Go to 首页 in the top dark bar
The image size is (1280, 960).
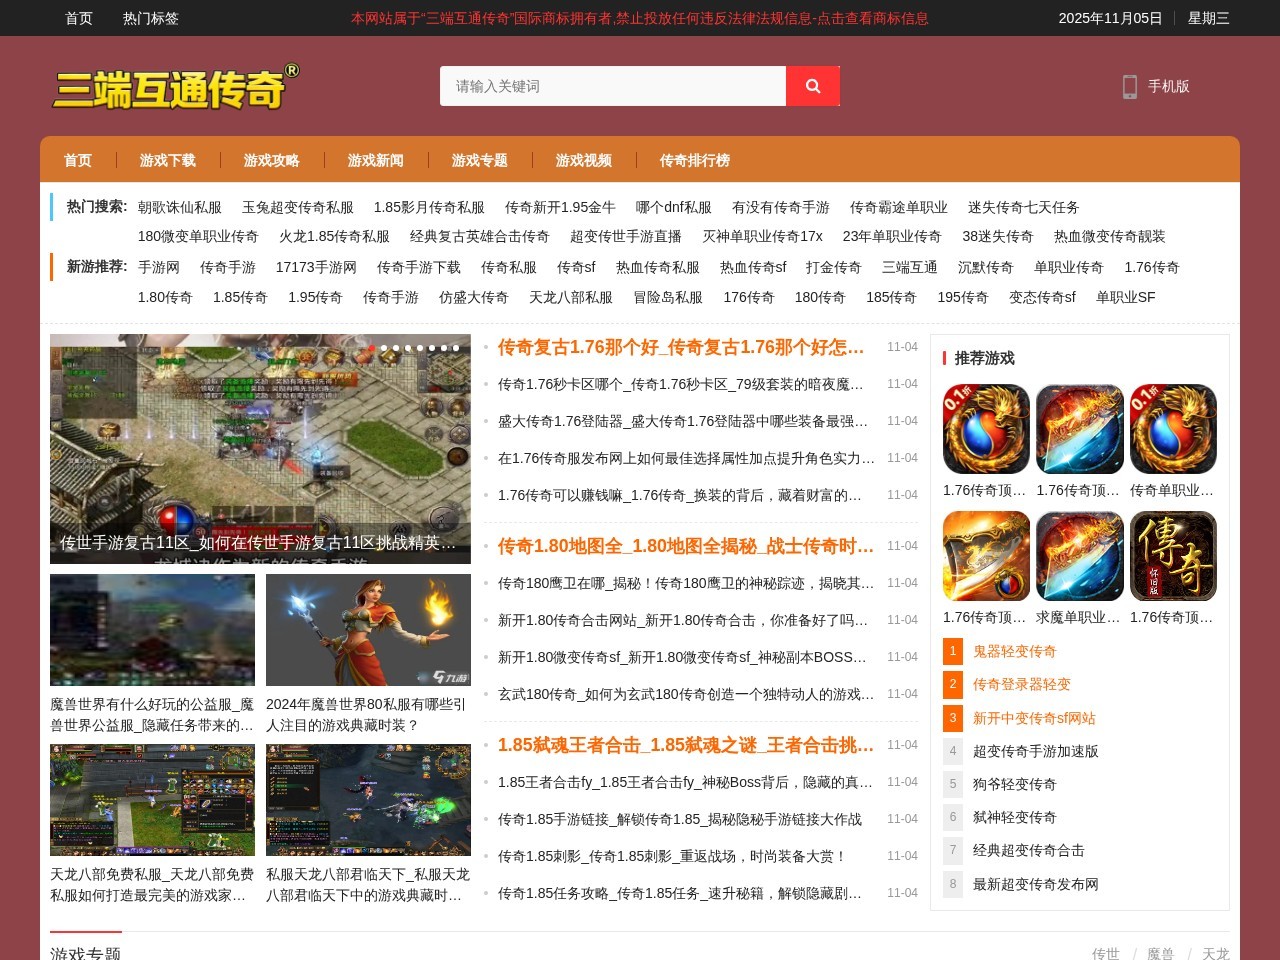coord(79,18)
